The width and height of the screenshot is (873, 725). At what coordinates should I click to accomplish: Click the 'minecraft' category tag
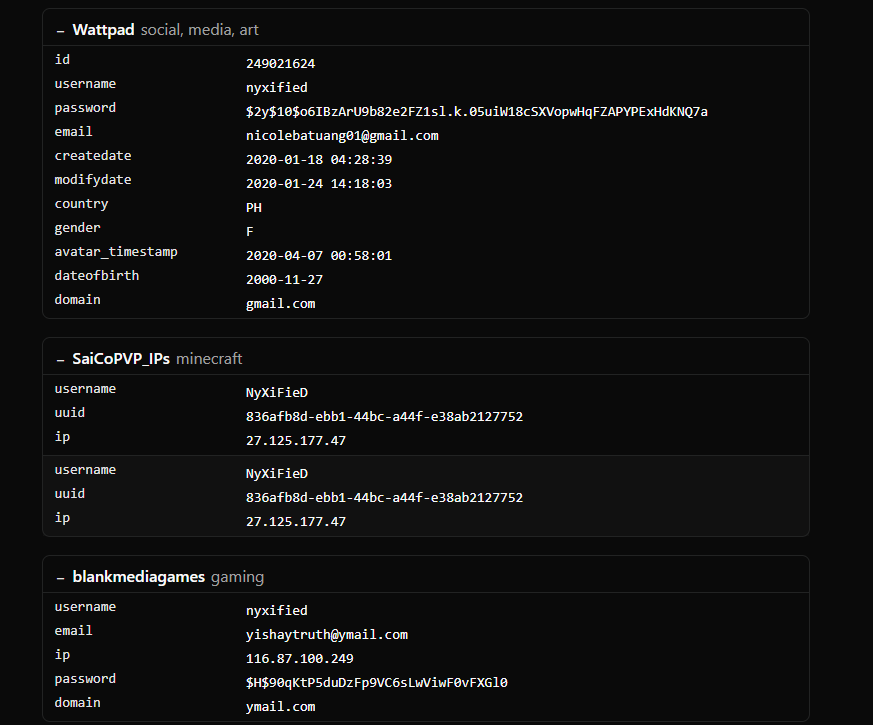(x=209, y=359)
